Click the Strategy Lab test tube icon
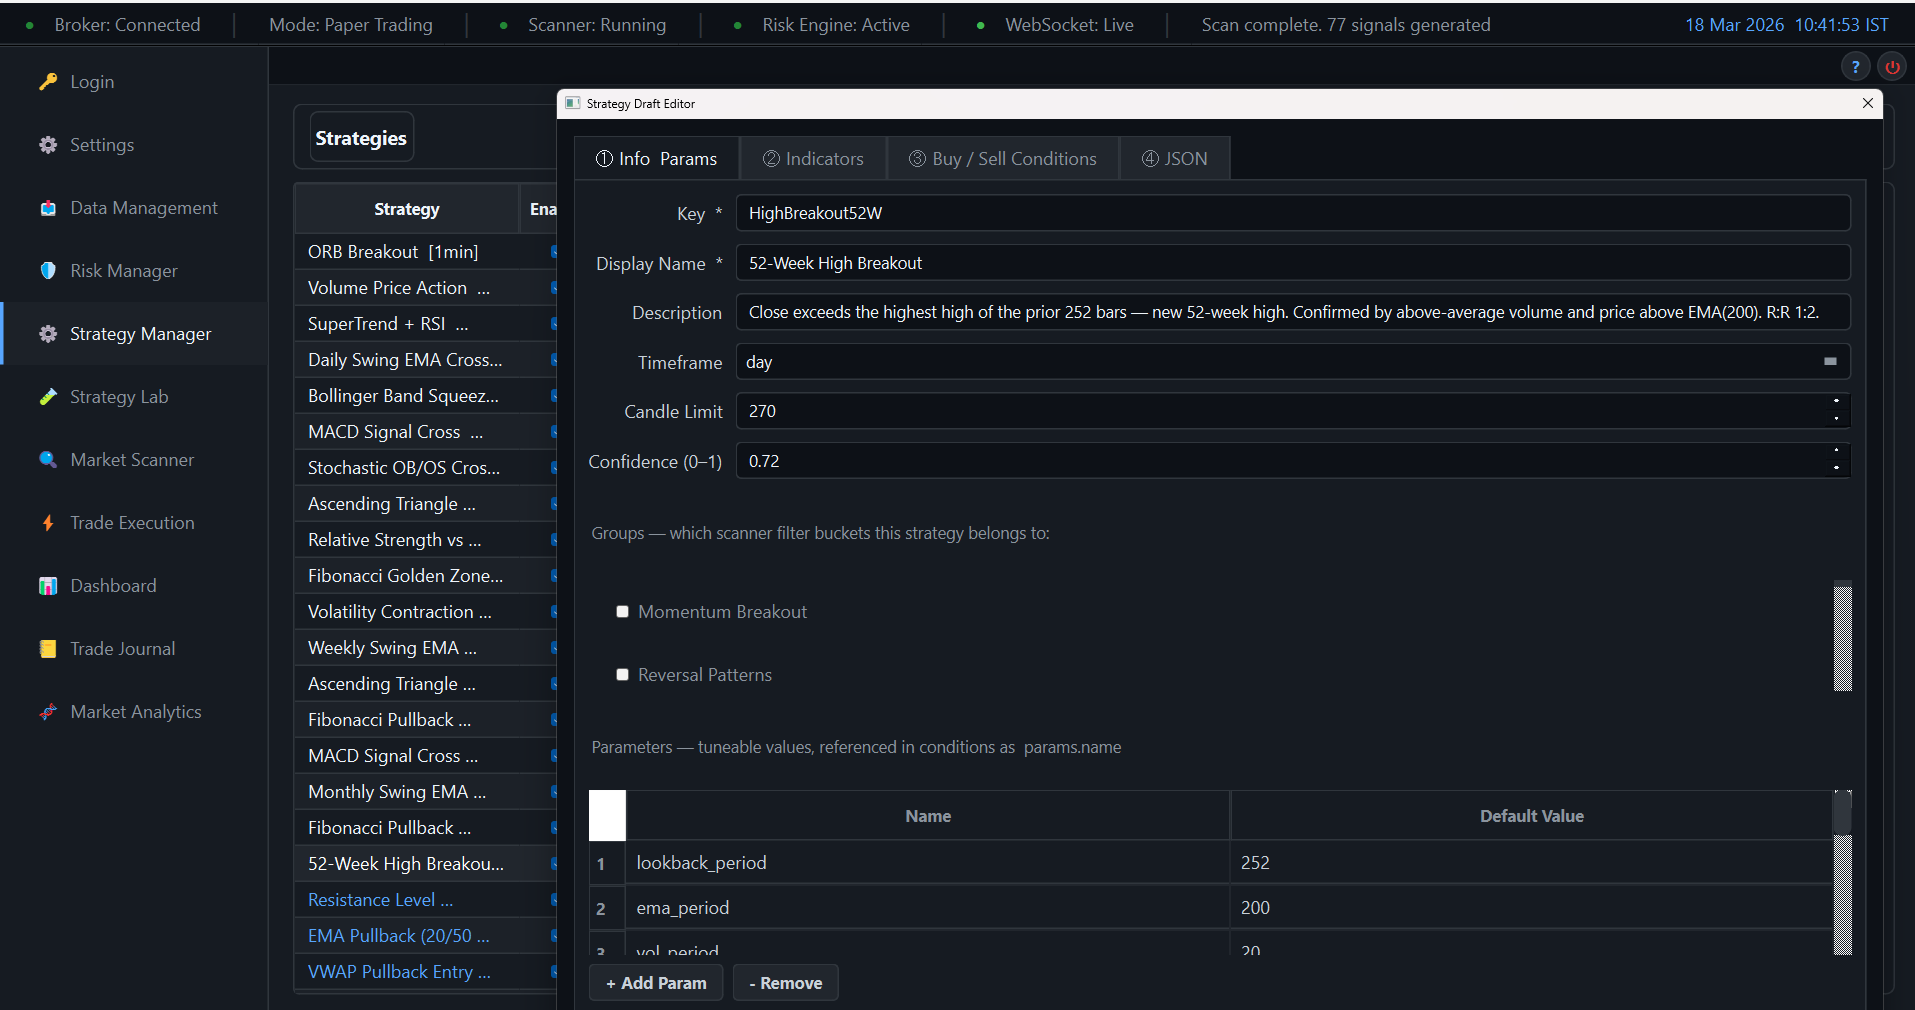 (x=48, y=397)
